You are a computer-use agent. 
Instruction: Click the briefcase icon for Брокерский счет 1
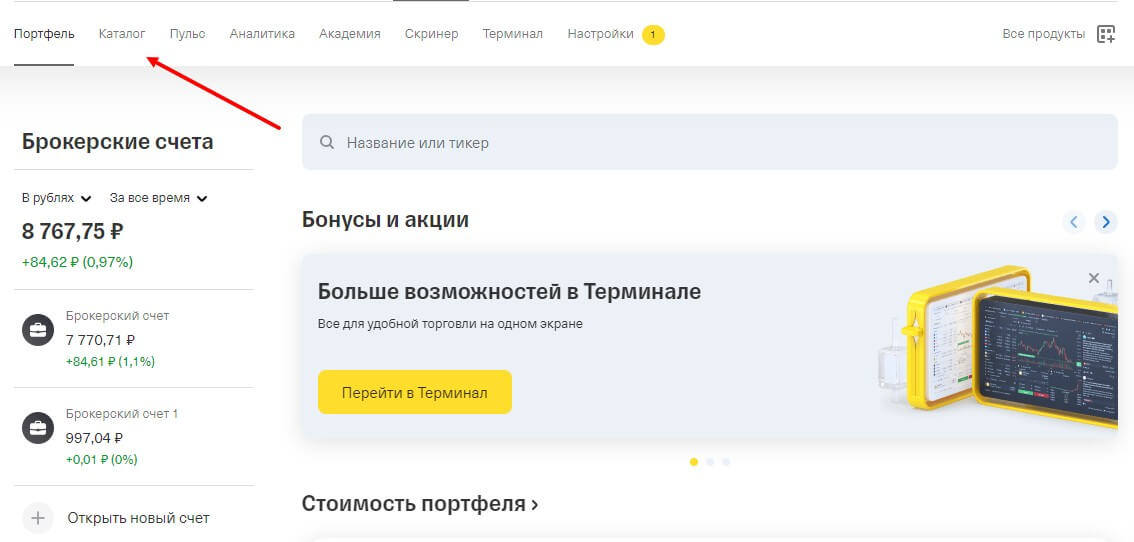(x=38, y=430)
